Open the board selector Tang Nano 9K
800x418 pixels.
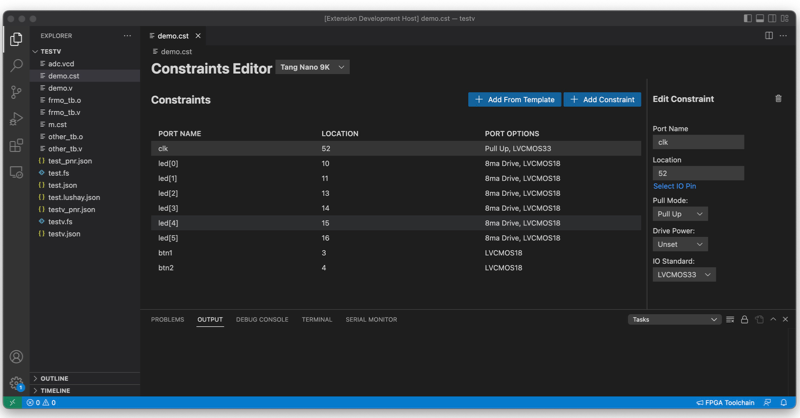[x=312, y=67]
